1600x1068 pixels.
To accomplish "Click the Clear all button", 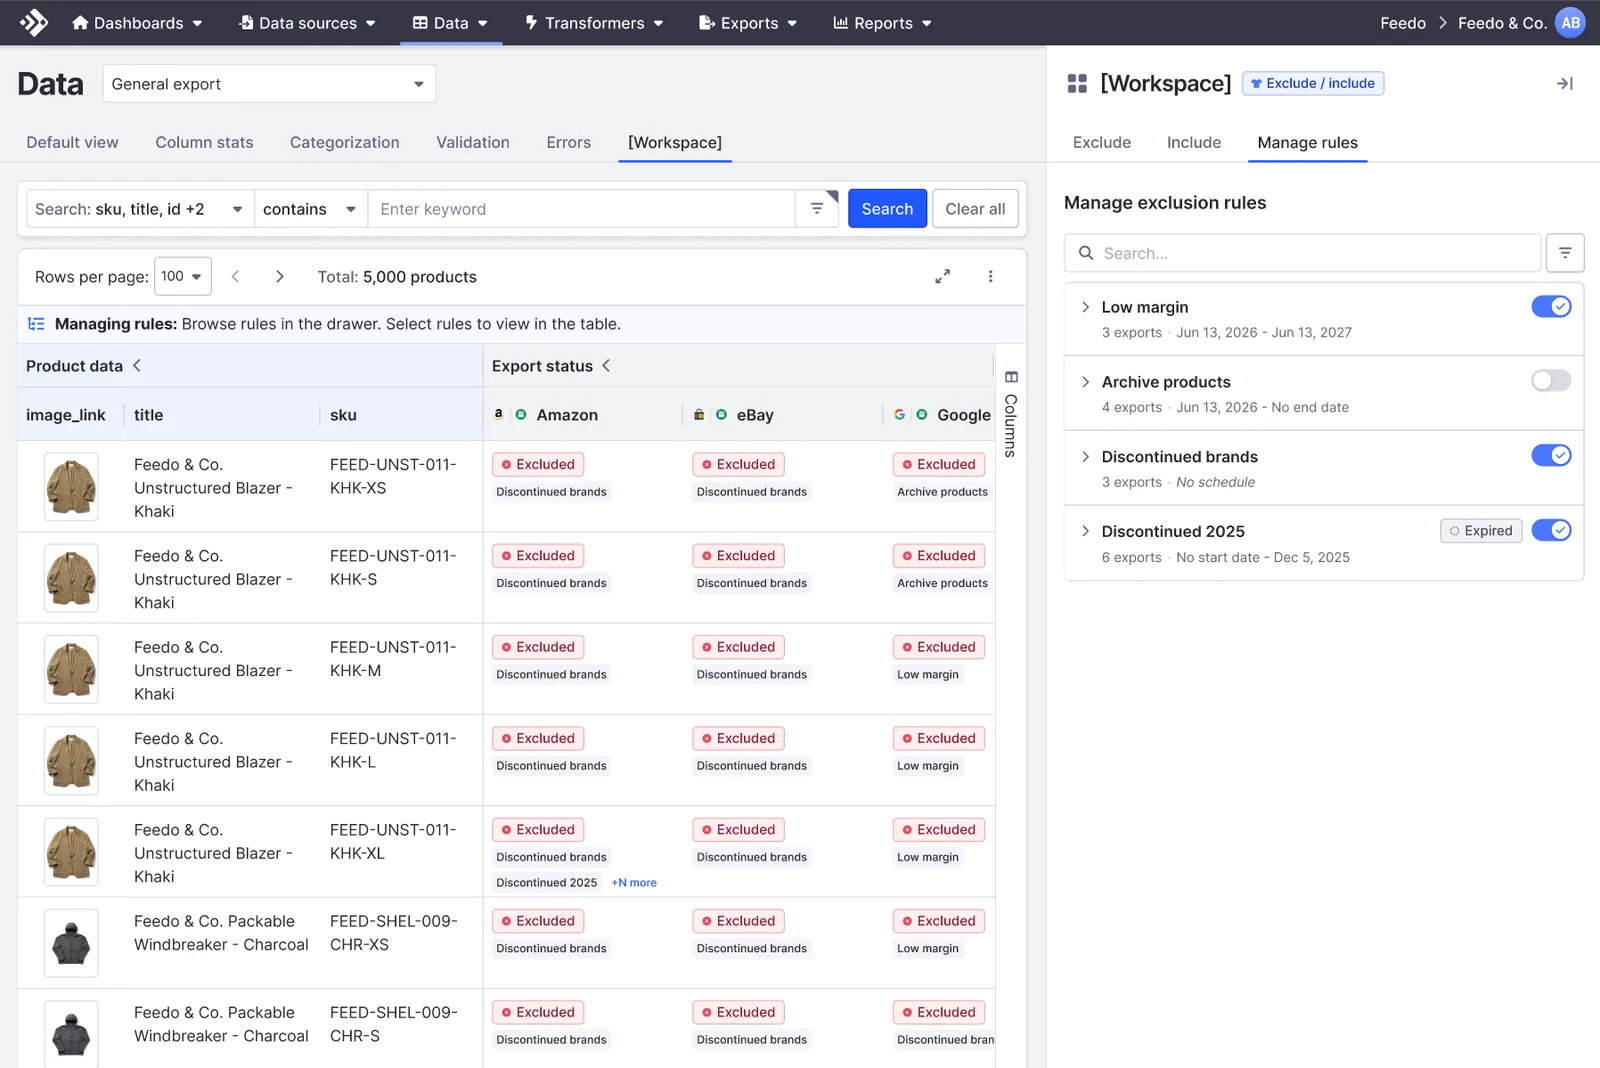I will pyautogui.click(x=975, y=209).
